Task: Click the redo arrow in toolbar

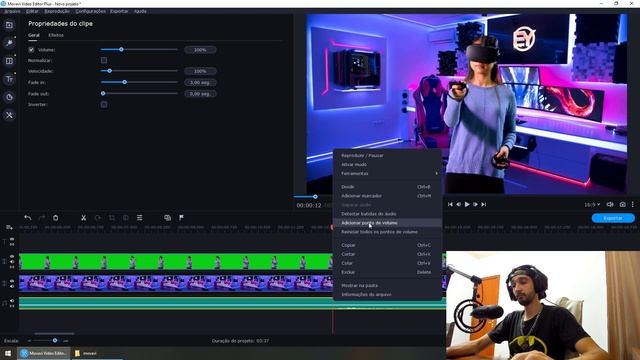Action: [41, 218]
